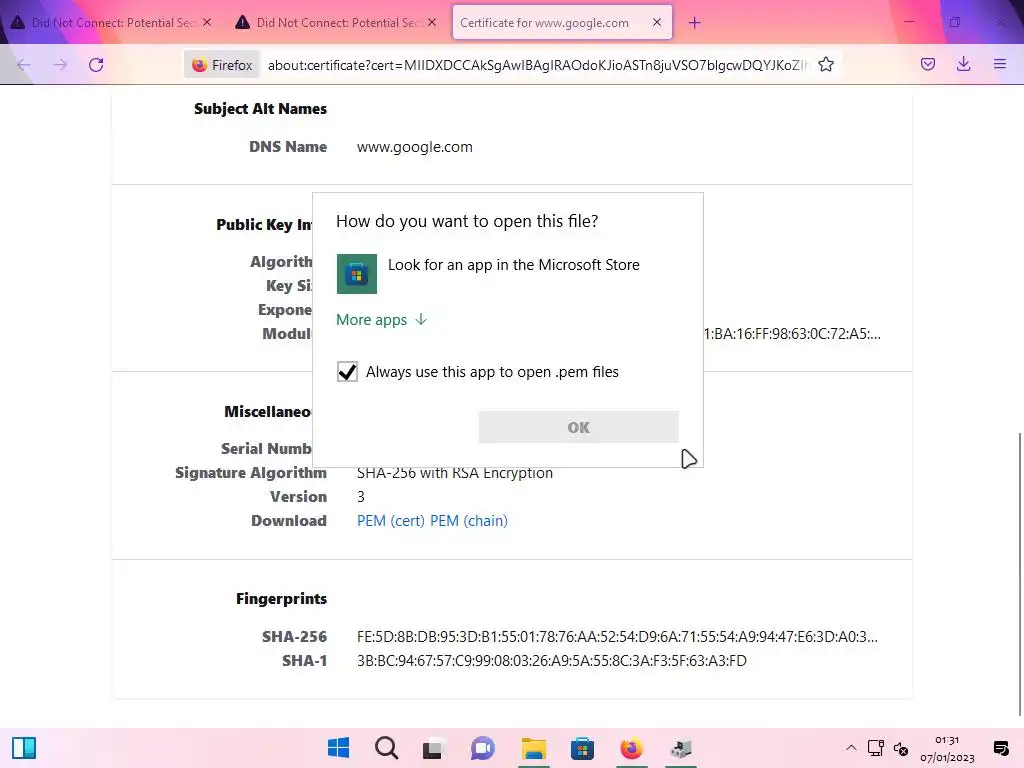Select Look for an app in the Microsoft Store

[x=507, y=274]
